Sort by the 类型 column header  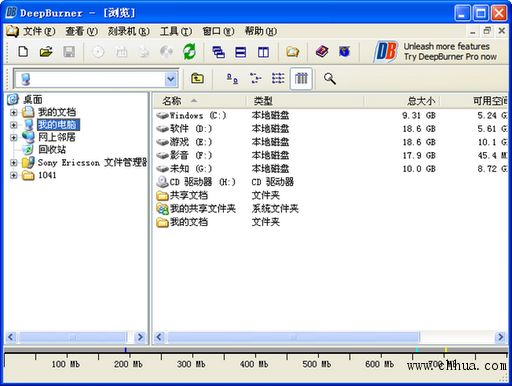[x=305, y=101]
